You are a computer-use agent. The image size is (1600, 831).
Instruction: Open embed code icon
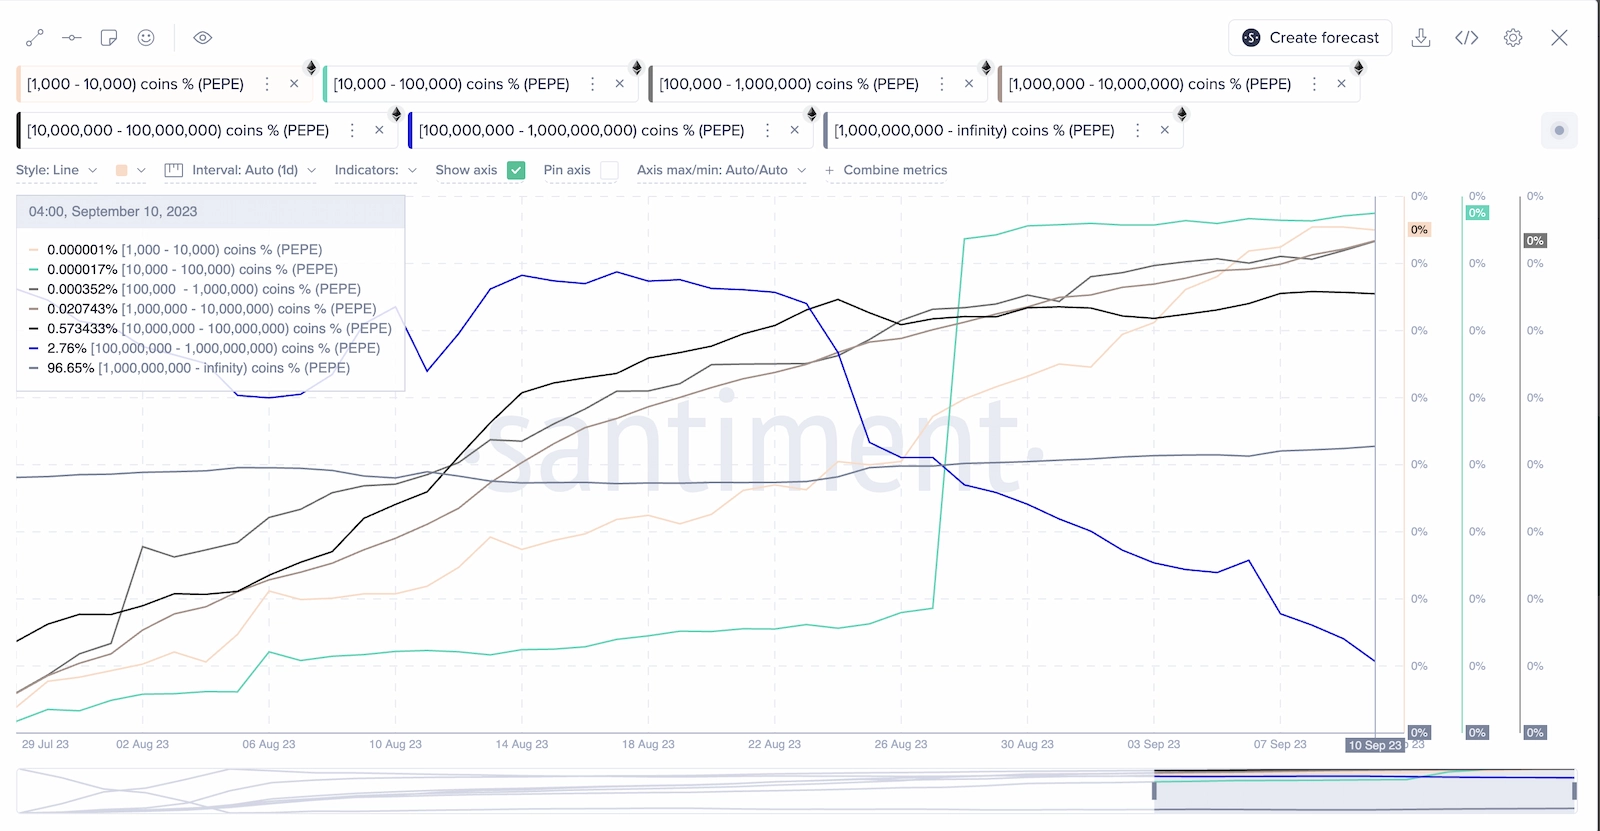pos(1466,38)
